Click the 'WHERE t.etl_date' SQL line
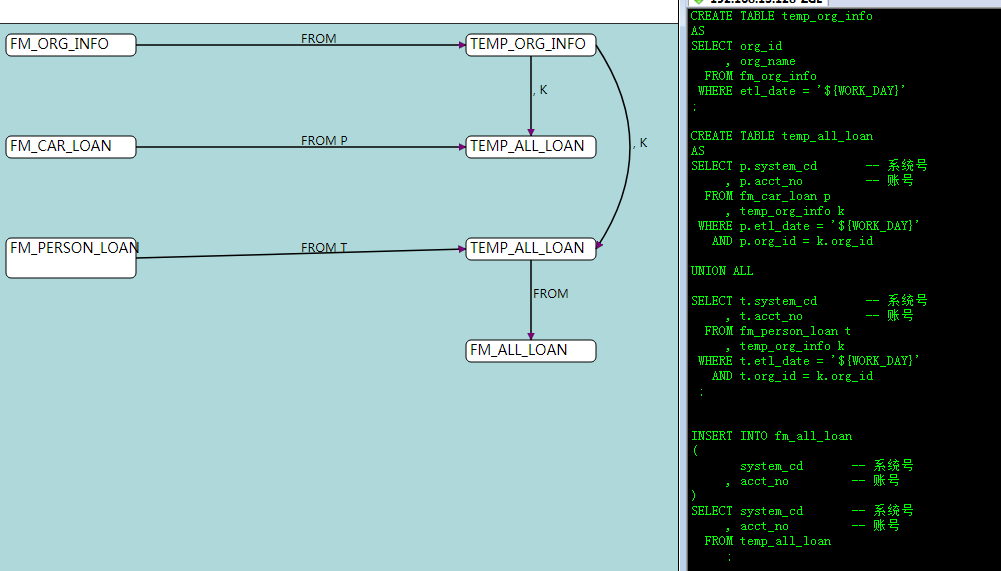This screenshot has height=571, width=1001. [809, 361]
